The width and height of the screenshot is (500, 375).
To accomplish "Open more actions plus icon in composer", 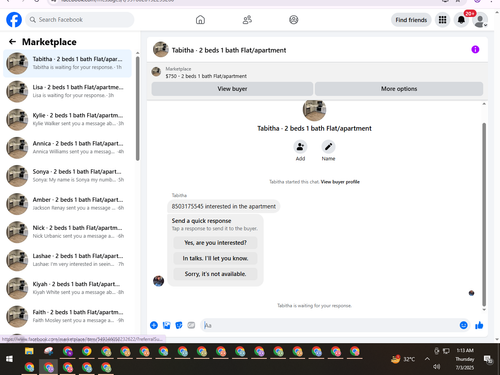I will tap(154, 325).
